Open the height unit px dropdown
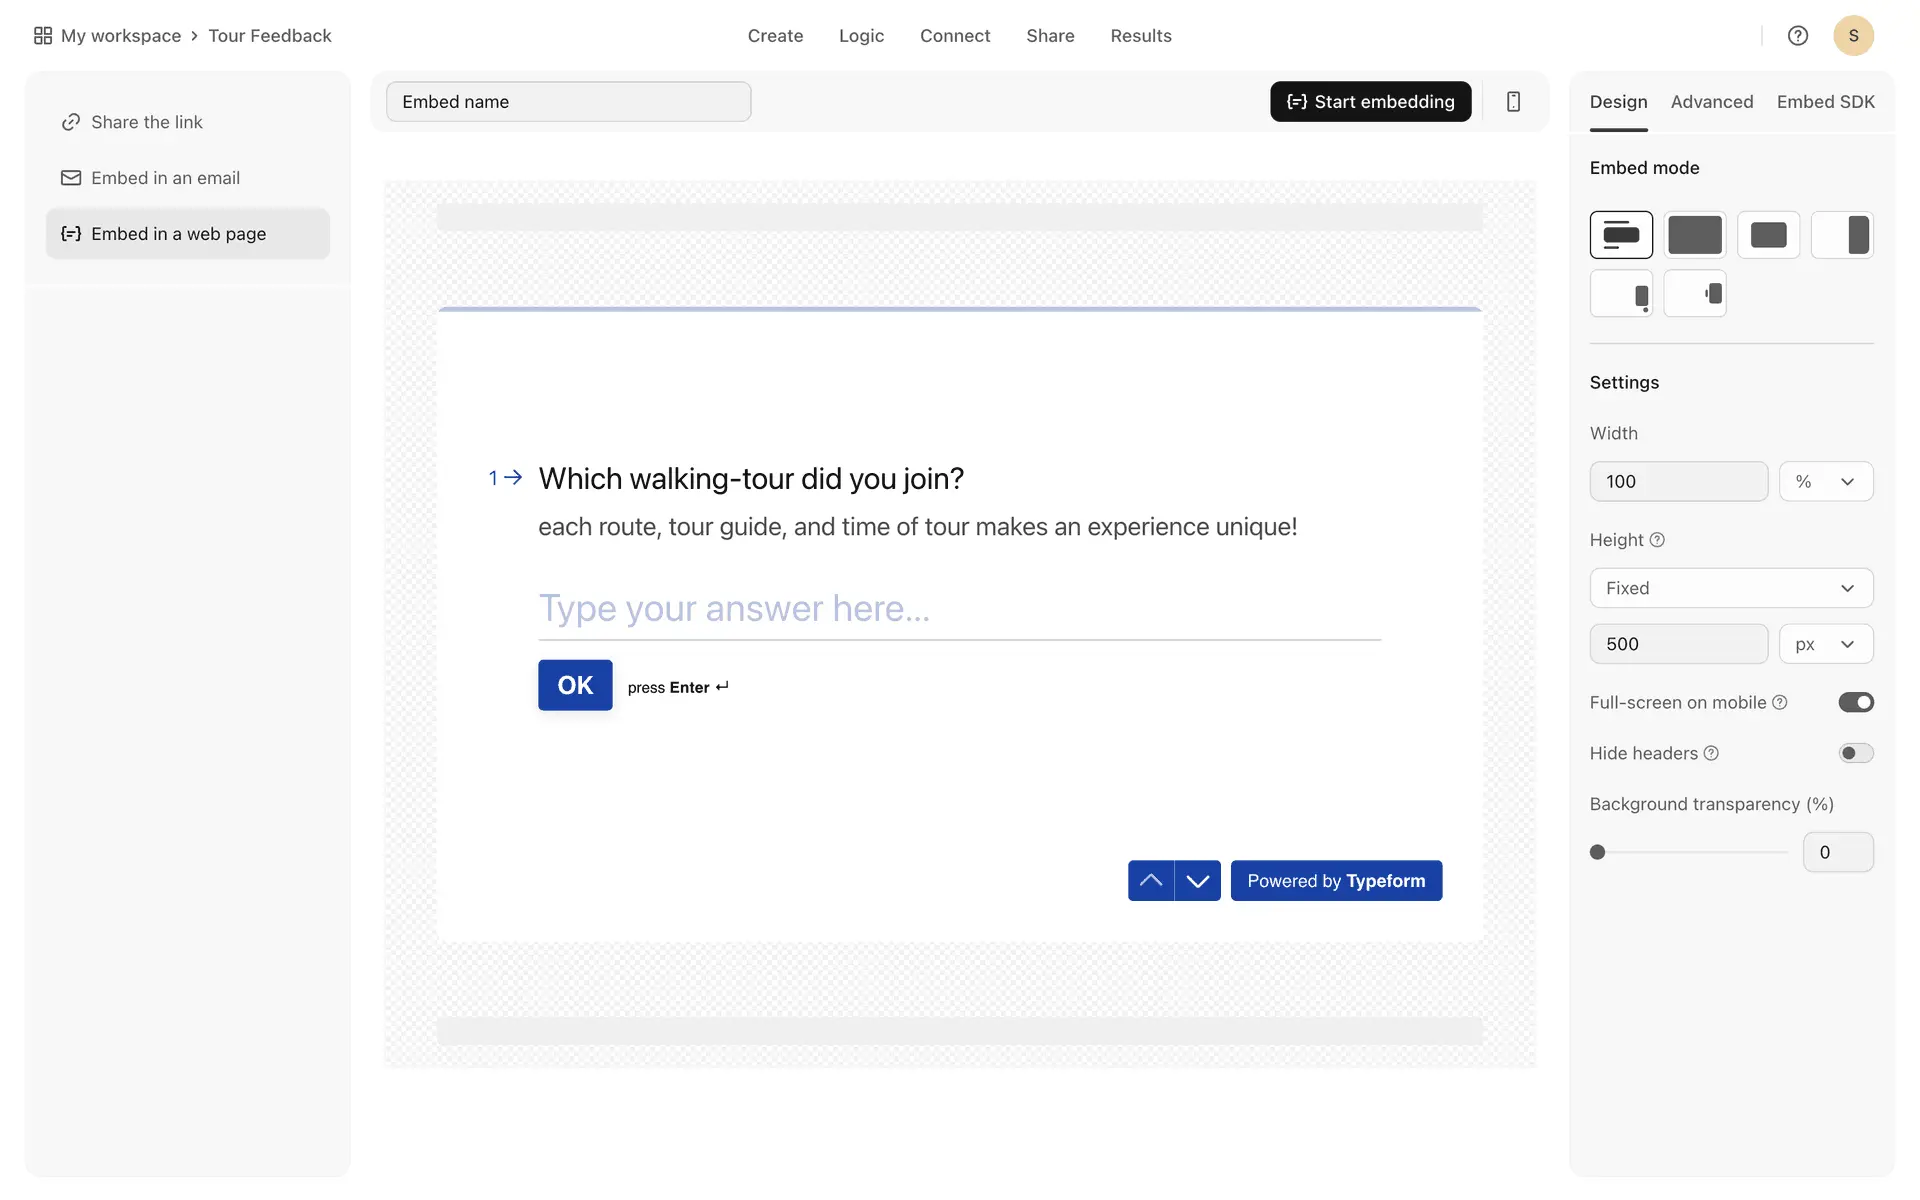Image resolution: width=1920 pixels, height=1200 pixels. coord(1825,644)
